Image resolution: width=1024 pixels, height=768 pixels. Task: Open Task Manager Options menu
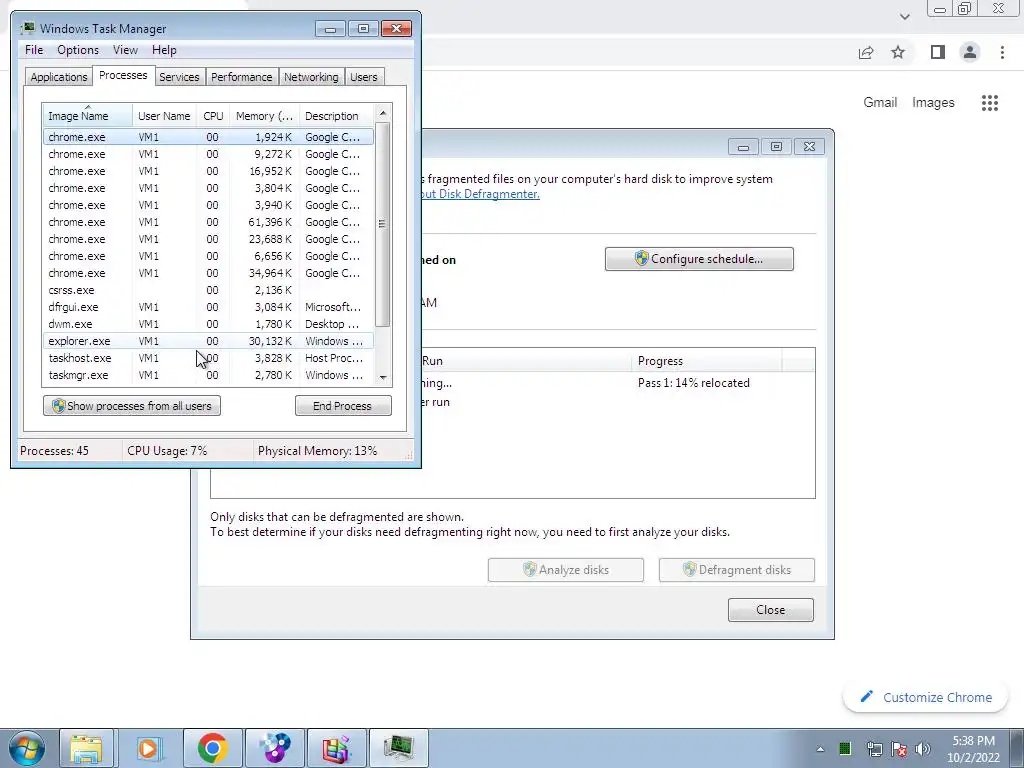pyautogui.click(x=78, y=50)
